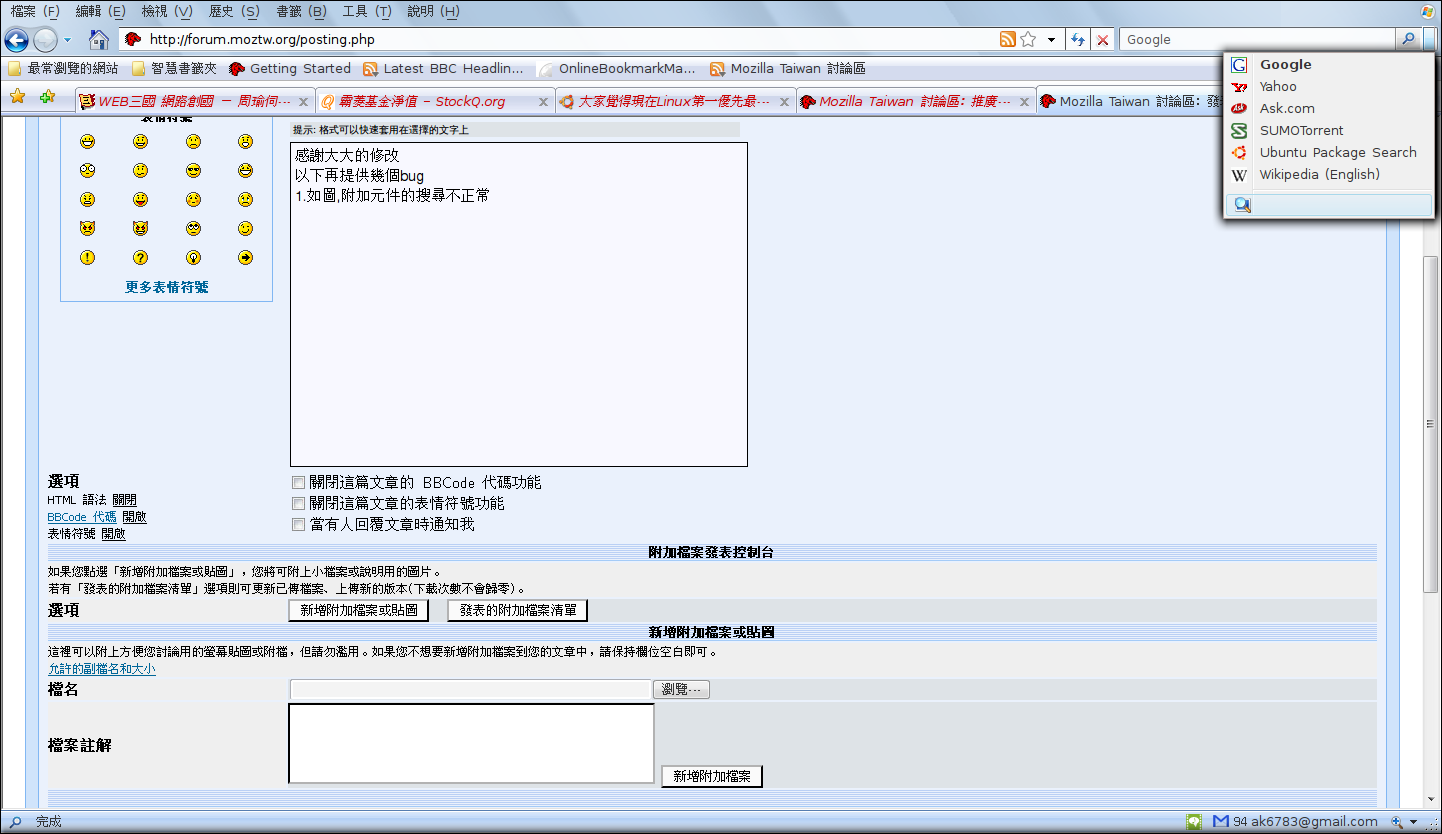Screen dimensions: 1442x834
Task: Click the greyed Forward arrow button
Action: (x=45, y=40)
